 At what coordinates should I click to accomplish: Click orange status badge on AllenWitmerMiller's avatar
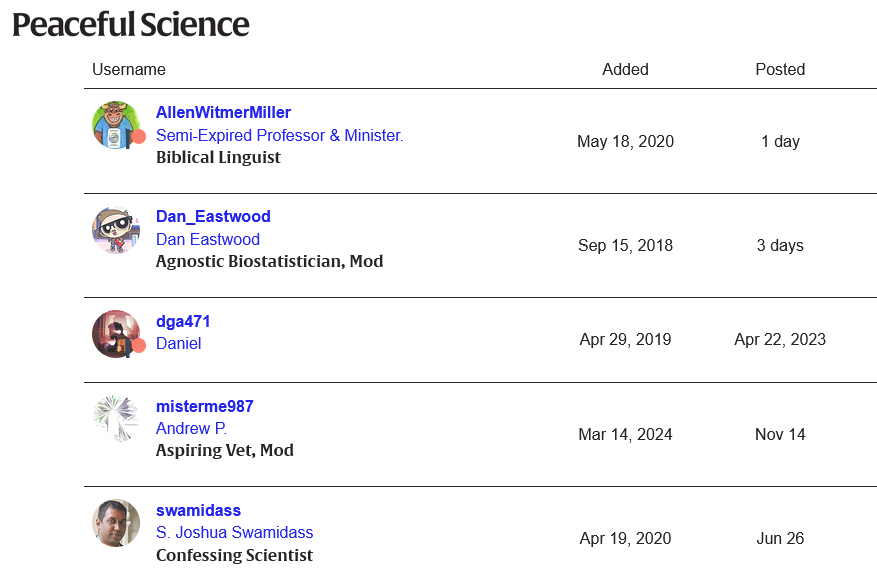139,137
